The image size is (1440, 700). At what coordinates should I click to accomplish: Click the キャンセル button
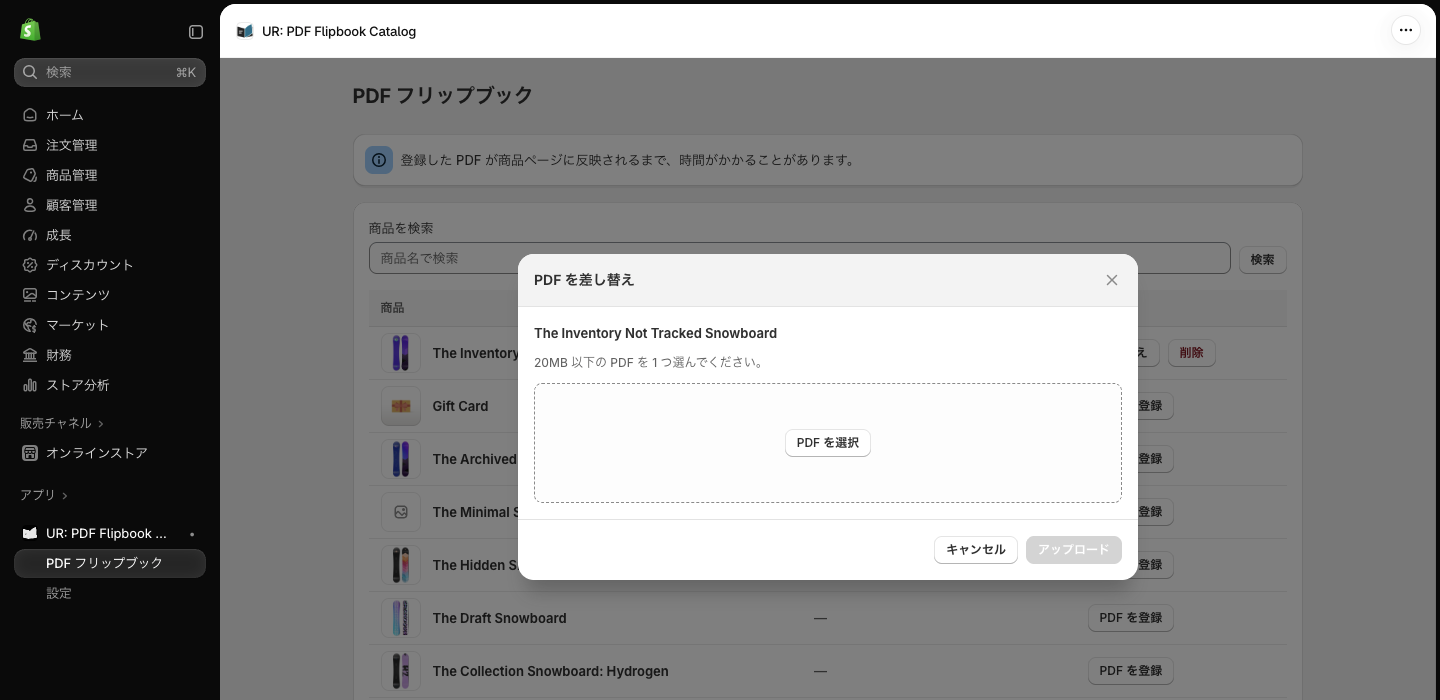tap(976, 550)
